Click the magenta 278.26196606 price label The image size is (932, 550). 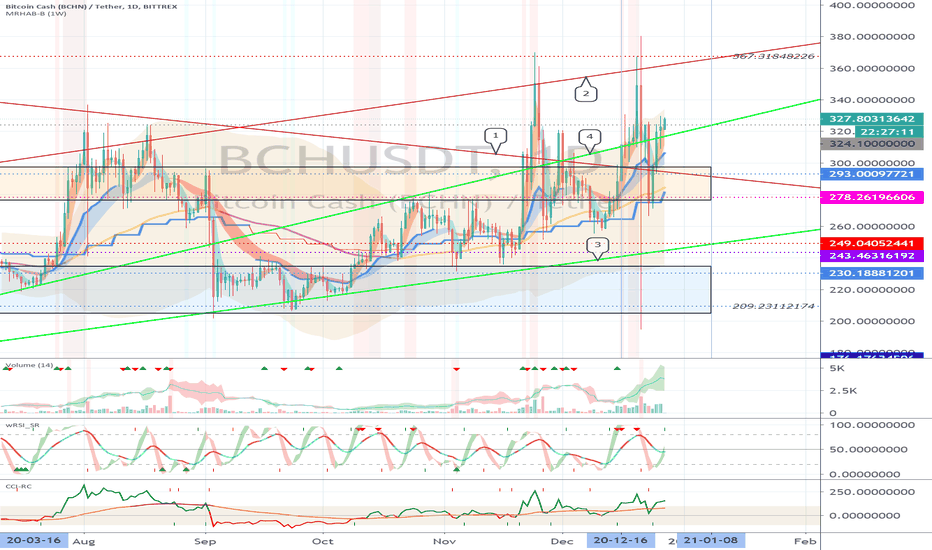click(871, 197)
